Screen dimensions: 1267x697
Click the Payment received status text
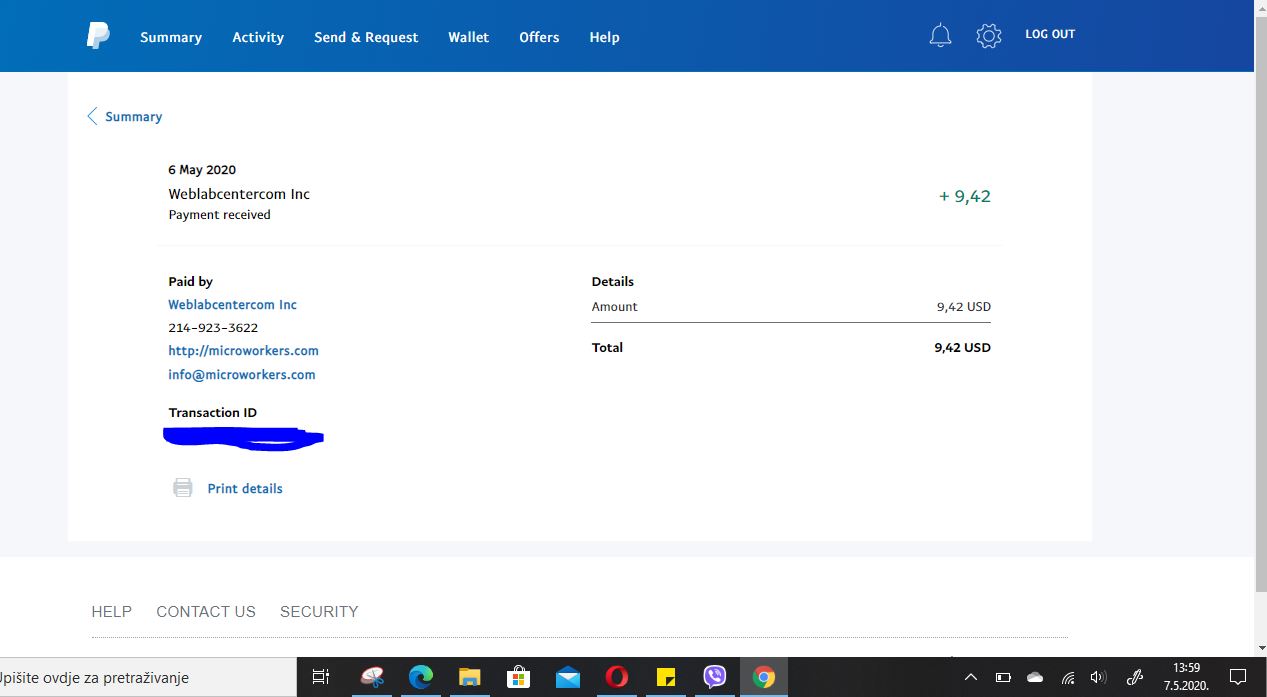point(219,214)
